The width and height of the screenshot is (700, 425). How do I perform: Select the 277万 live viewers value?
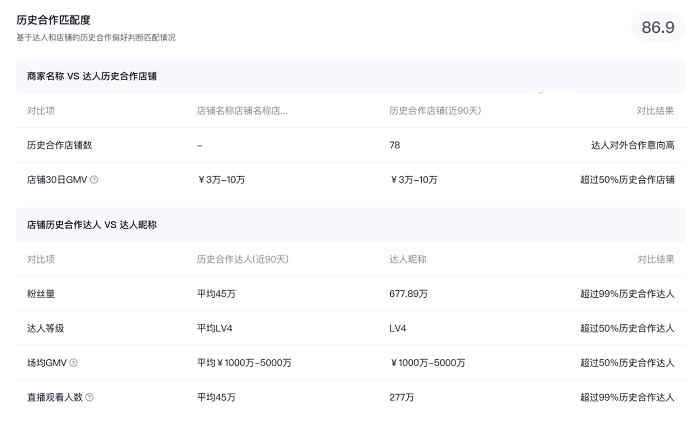pyautogui.click(x=402, y=397)
